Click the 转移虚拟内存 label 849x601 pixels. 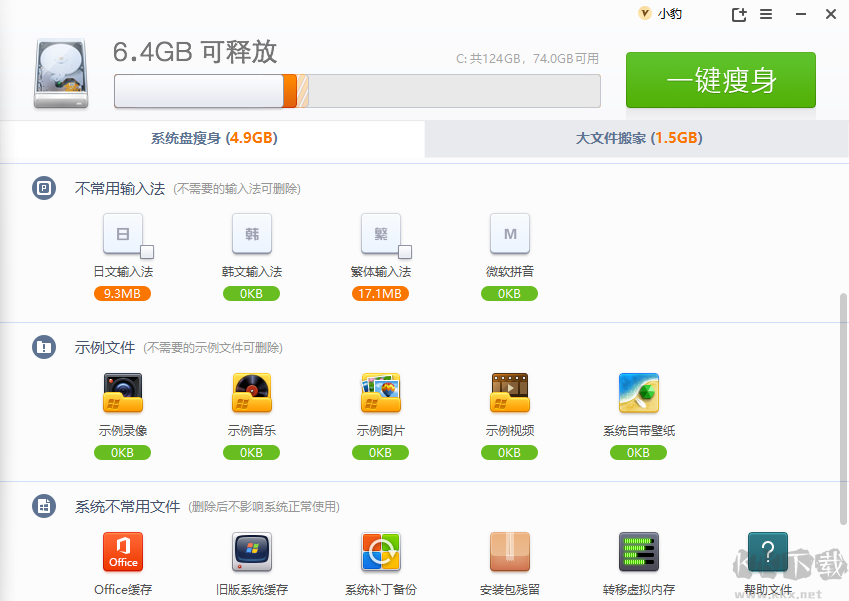639,590
